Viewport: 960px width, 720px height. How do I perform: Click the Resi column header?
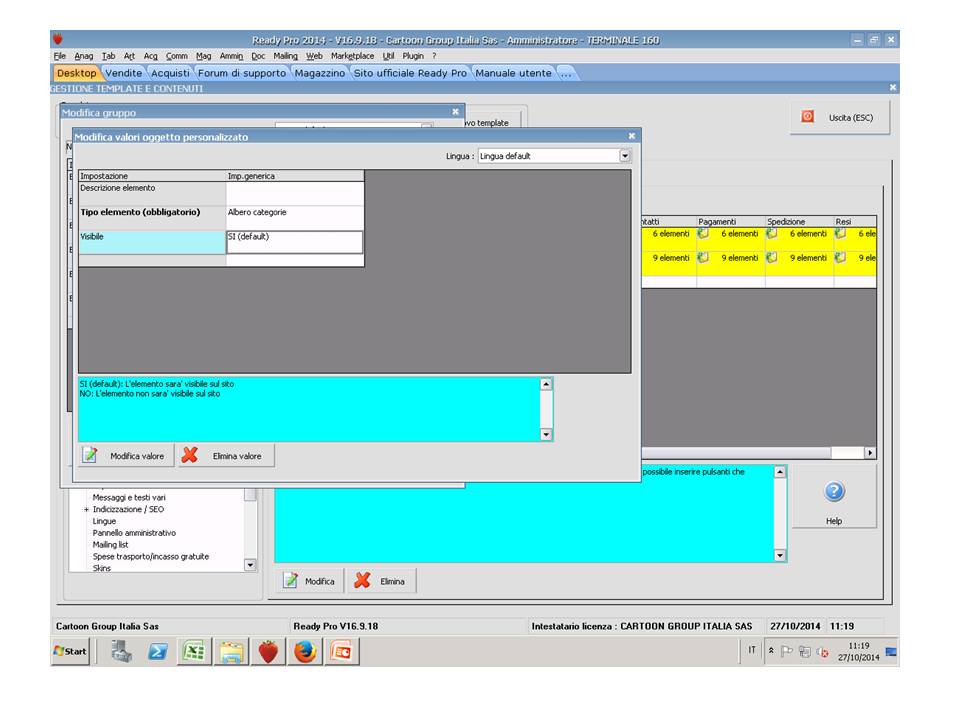pyautogui.click(x=855, y=222)
